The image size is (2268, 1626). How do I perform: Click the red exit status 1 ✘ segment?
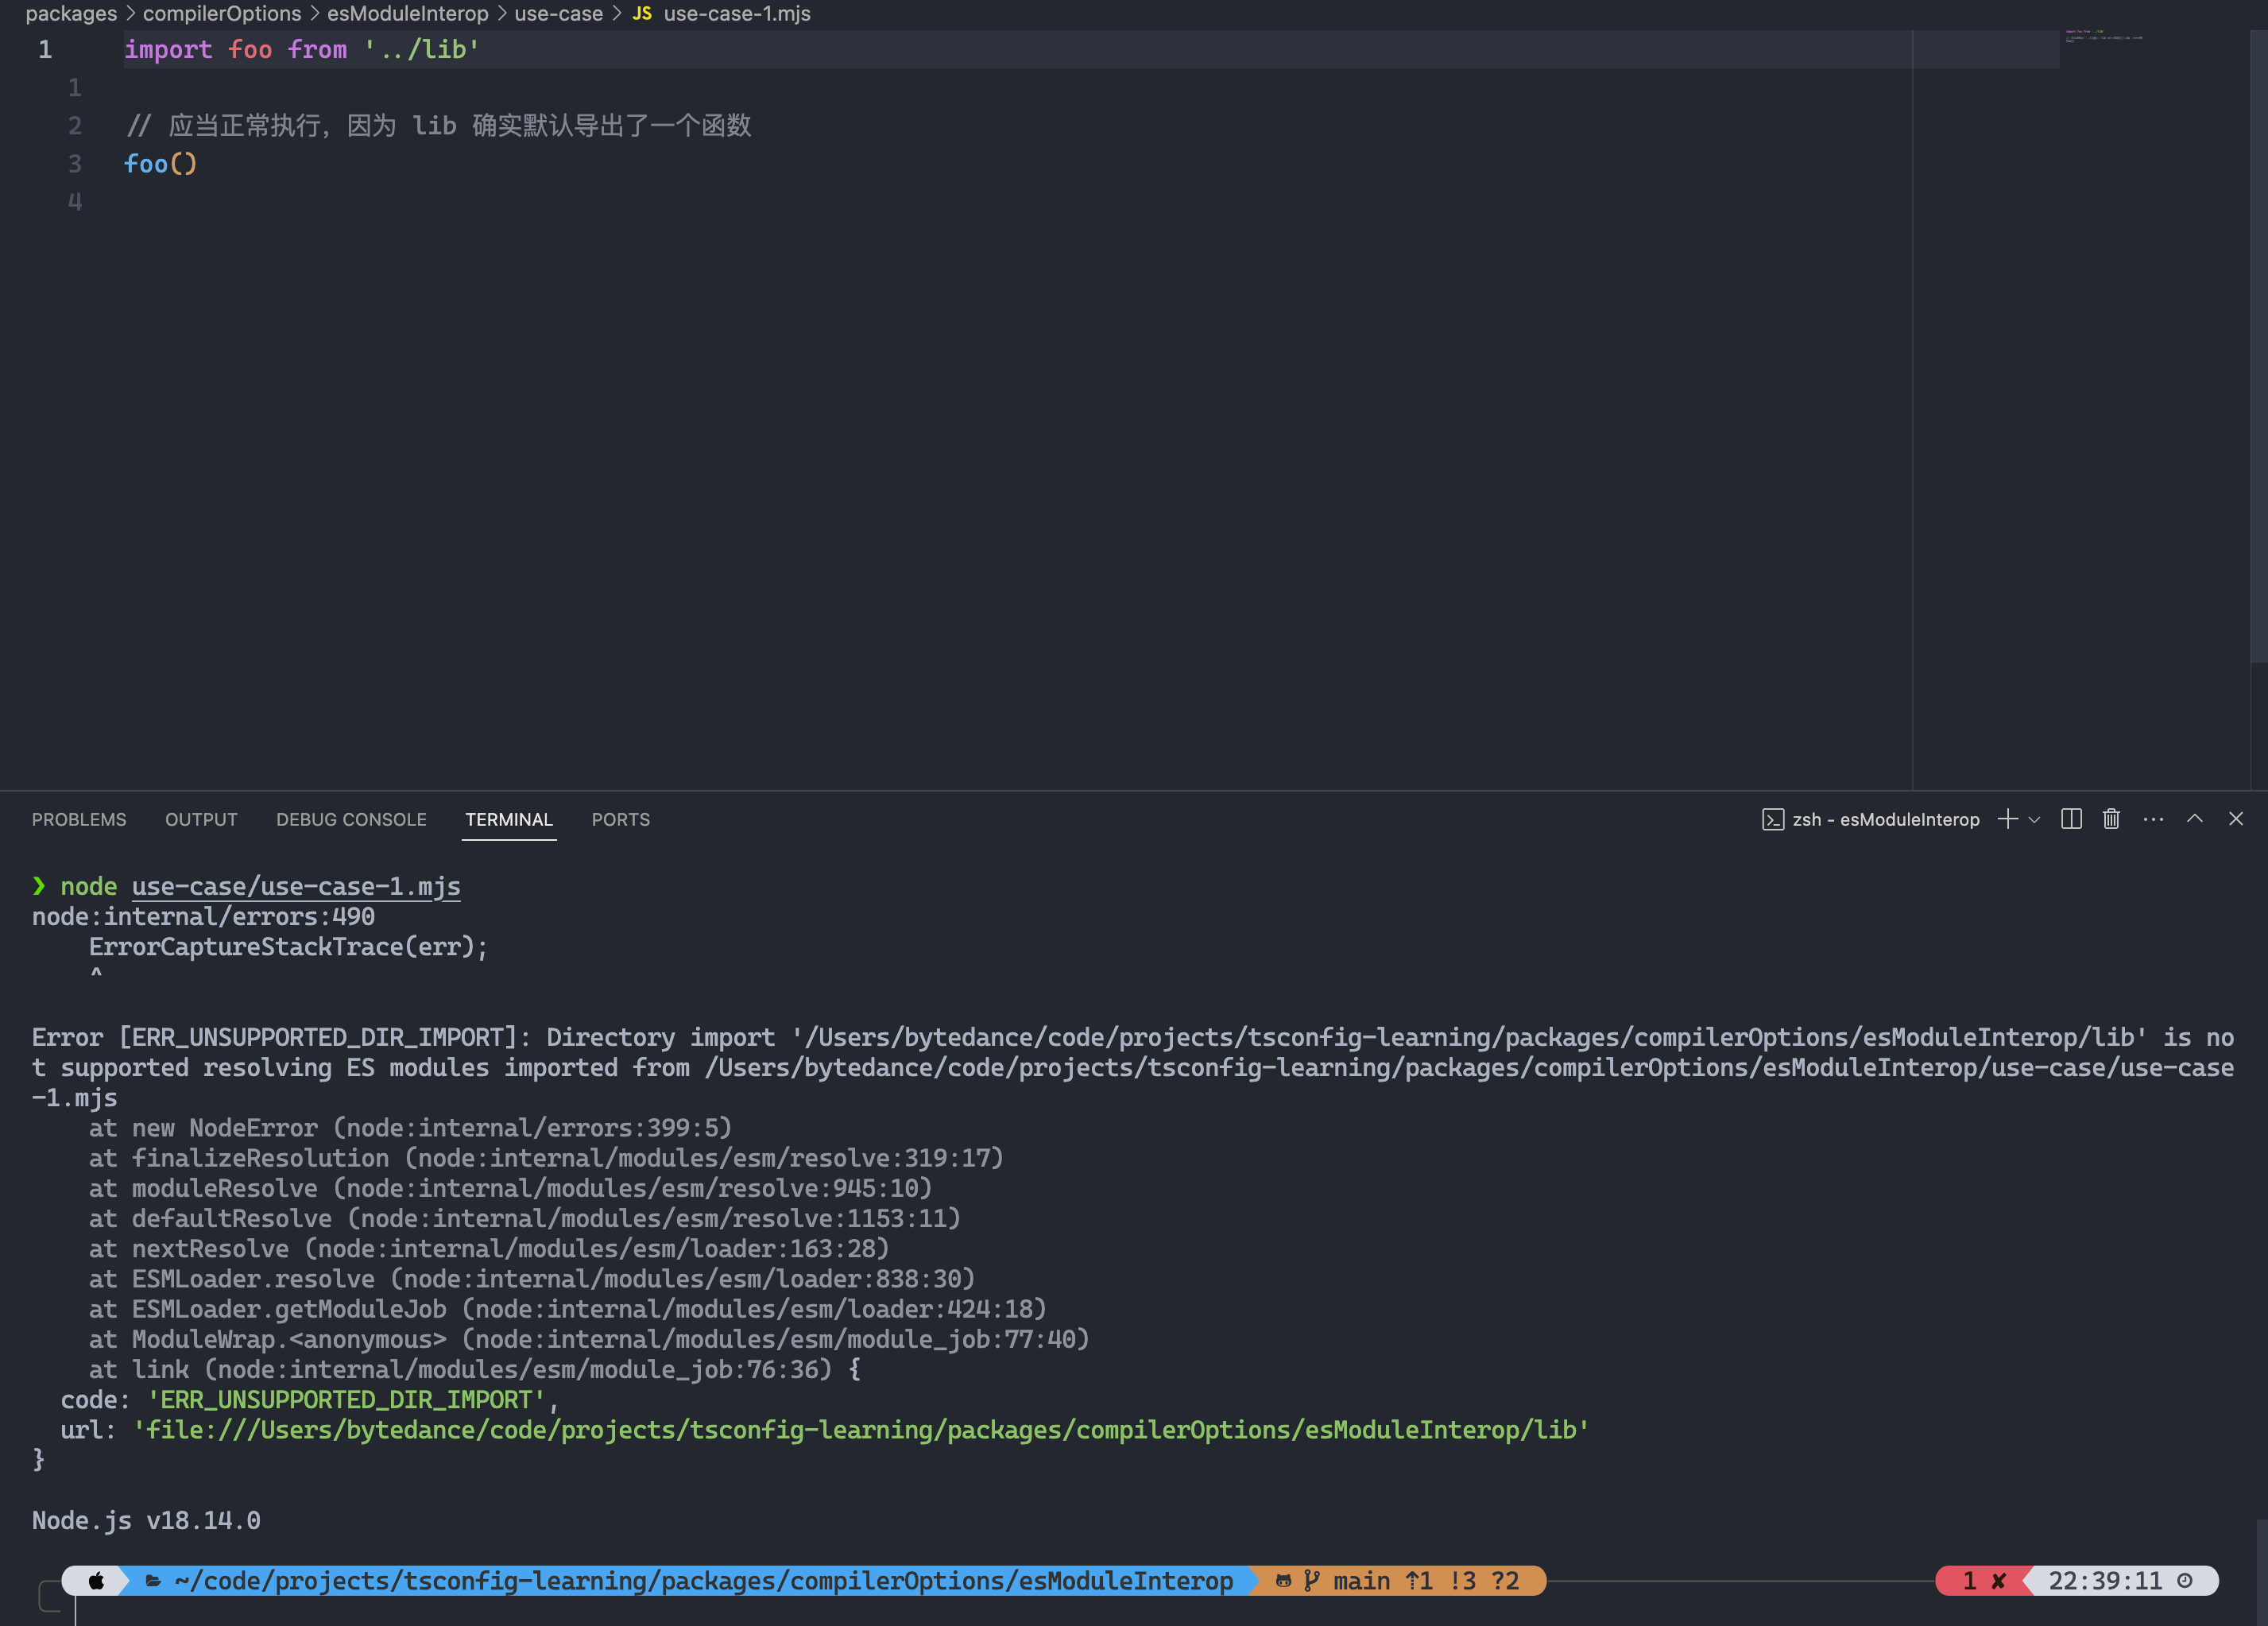[1984, 1580]
